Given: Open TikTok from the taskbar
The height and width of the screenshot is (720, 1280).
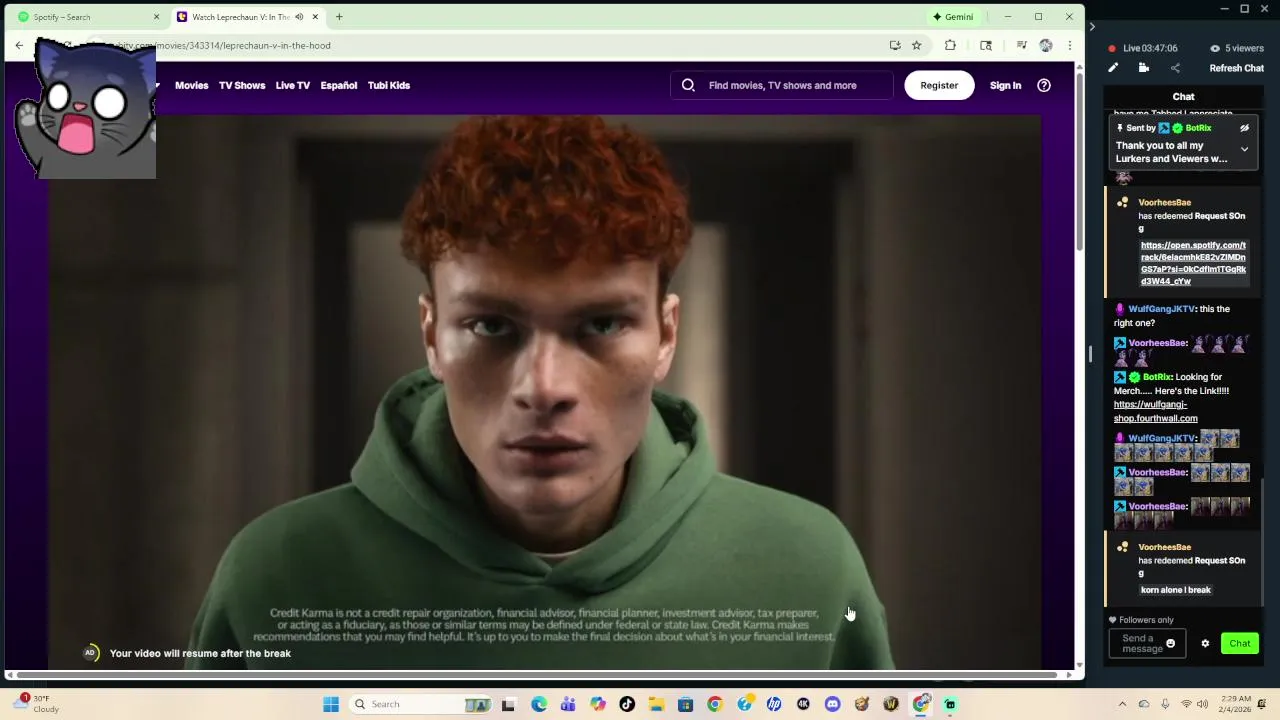Looking at the screenshot, I should pos(627,704).
